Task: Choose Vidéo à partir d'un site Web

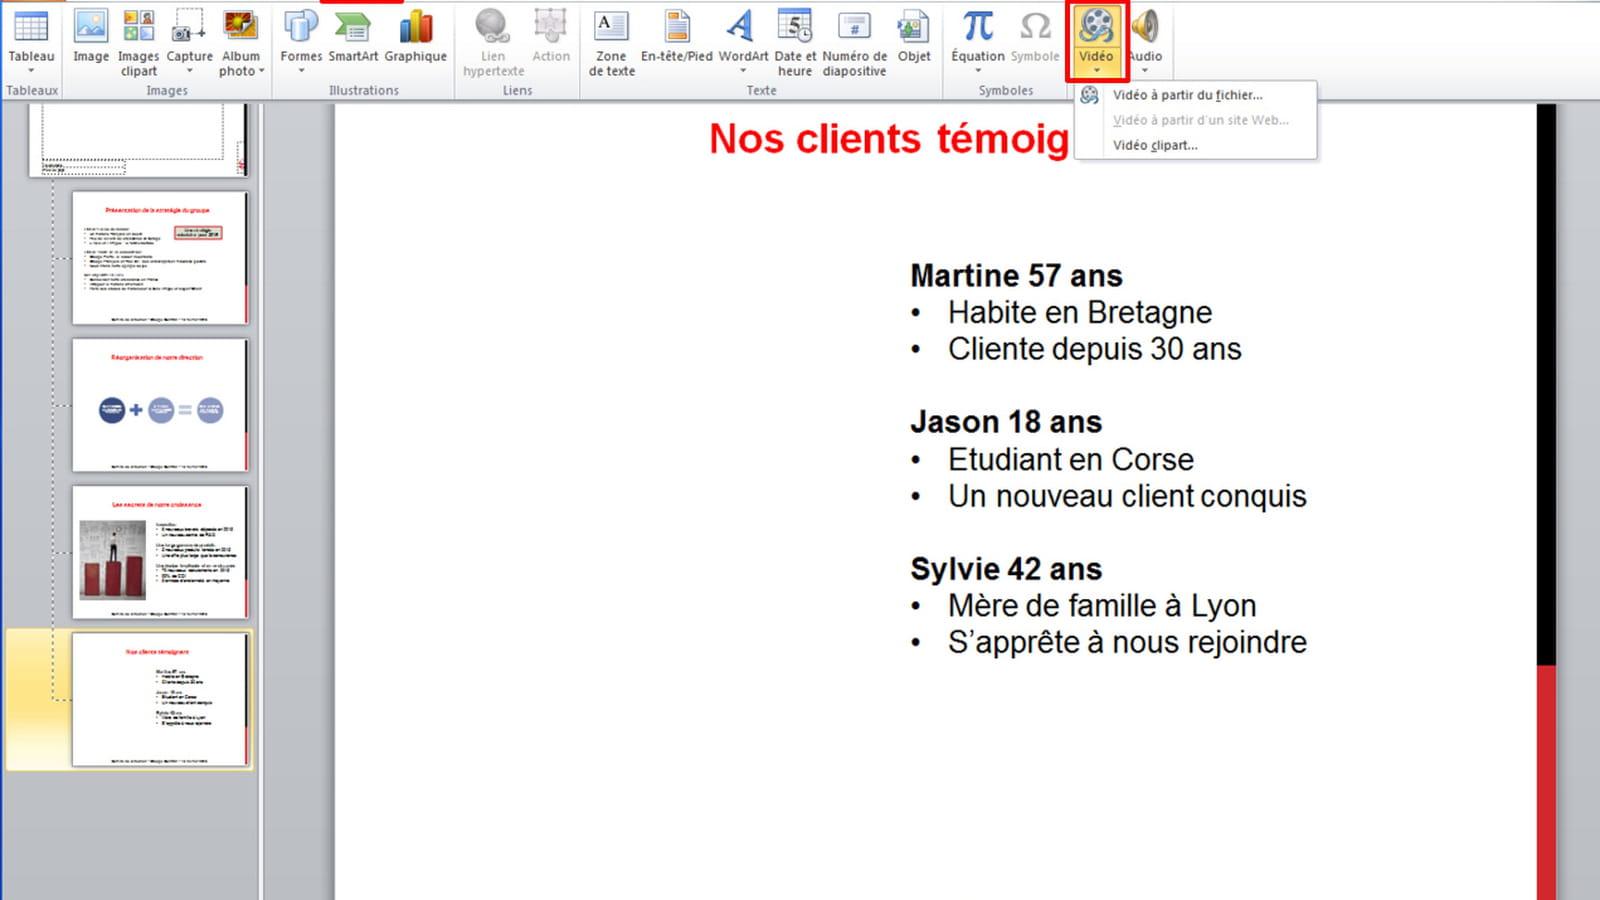Action: (1195, 120)
